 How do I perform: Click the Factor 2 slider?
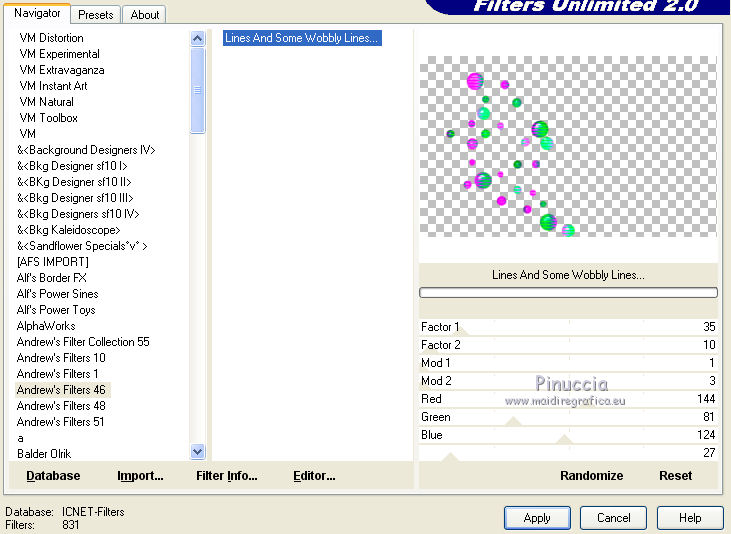coord(568,345)
